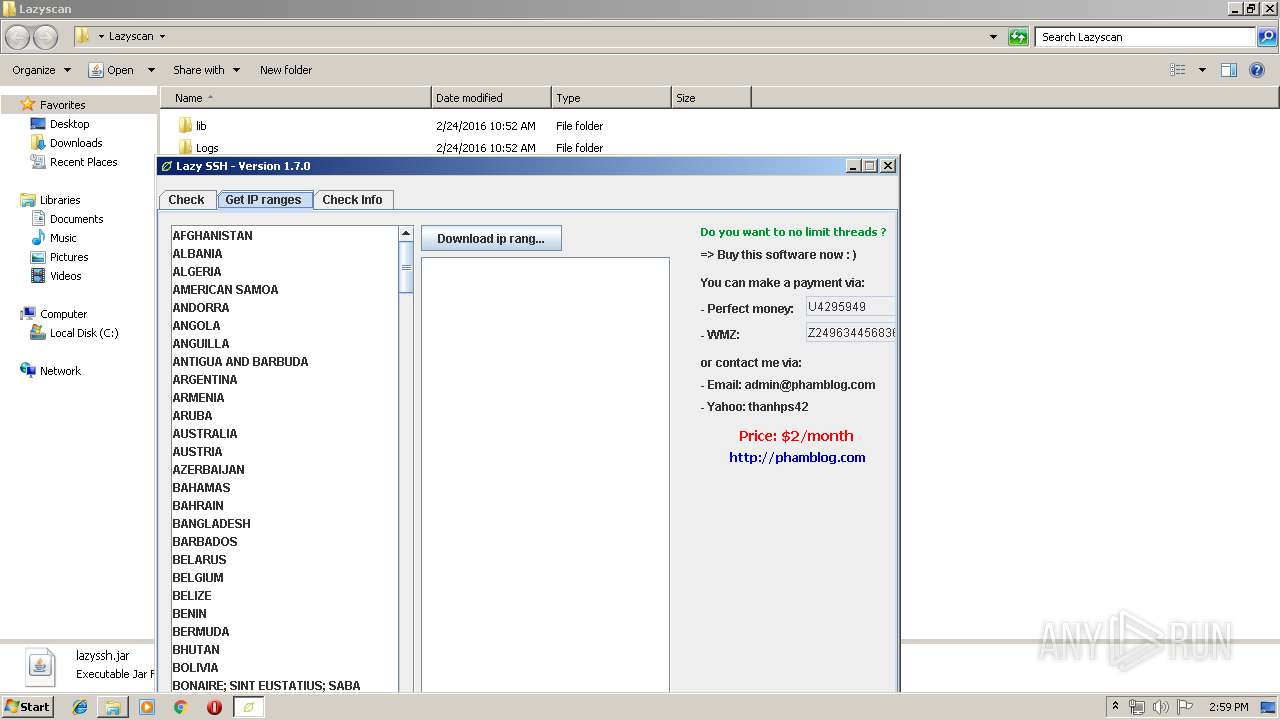Switch to the Get IP ranges tab
Screen dimensions: 1280x720
coord(263,200)
